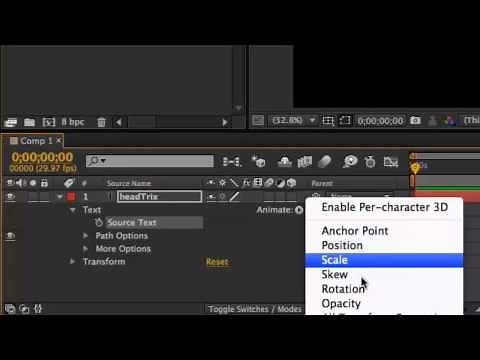
Task: Choose Skew in Animate menu
Action: tap(384, 275)
